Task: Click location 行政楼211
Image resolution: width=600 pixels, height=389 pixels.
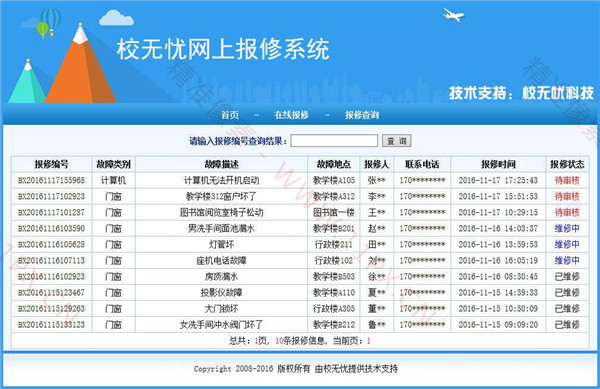Action: 334,244
